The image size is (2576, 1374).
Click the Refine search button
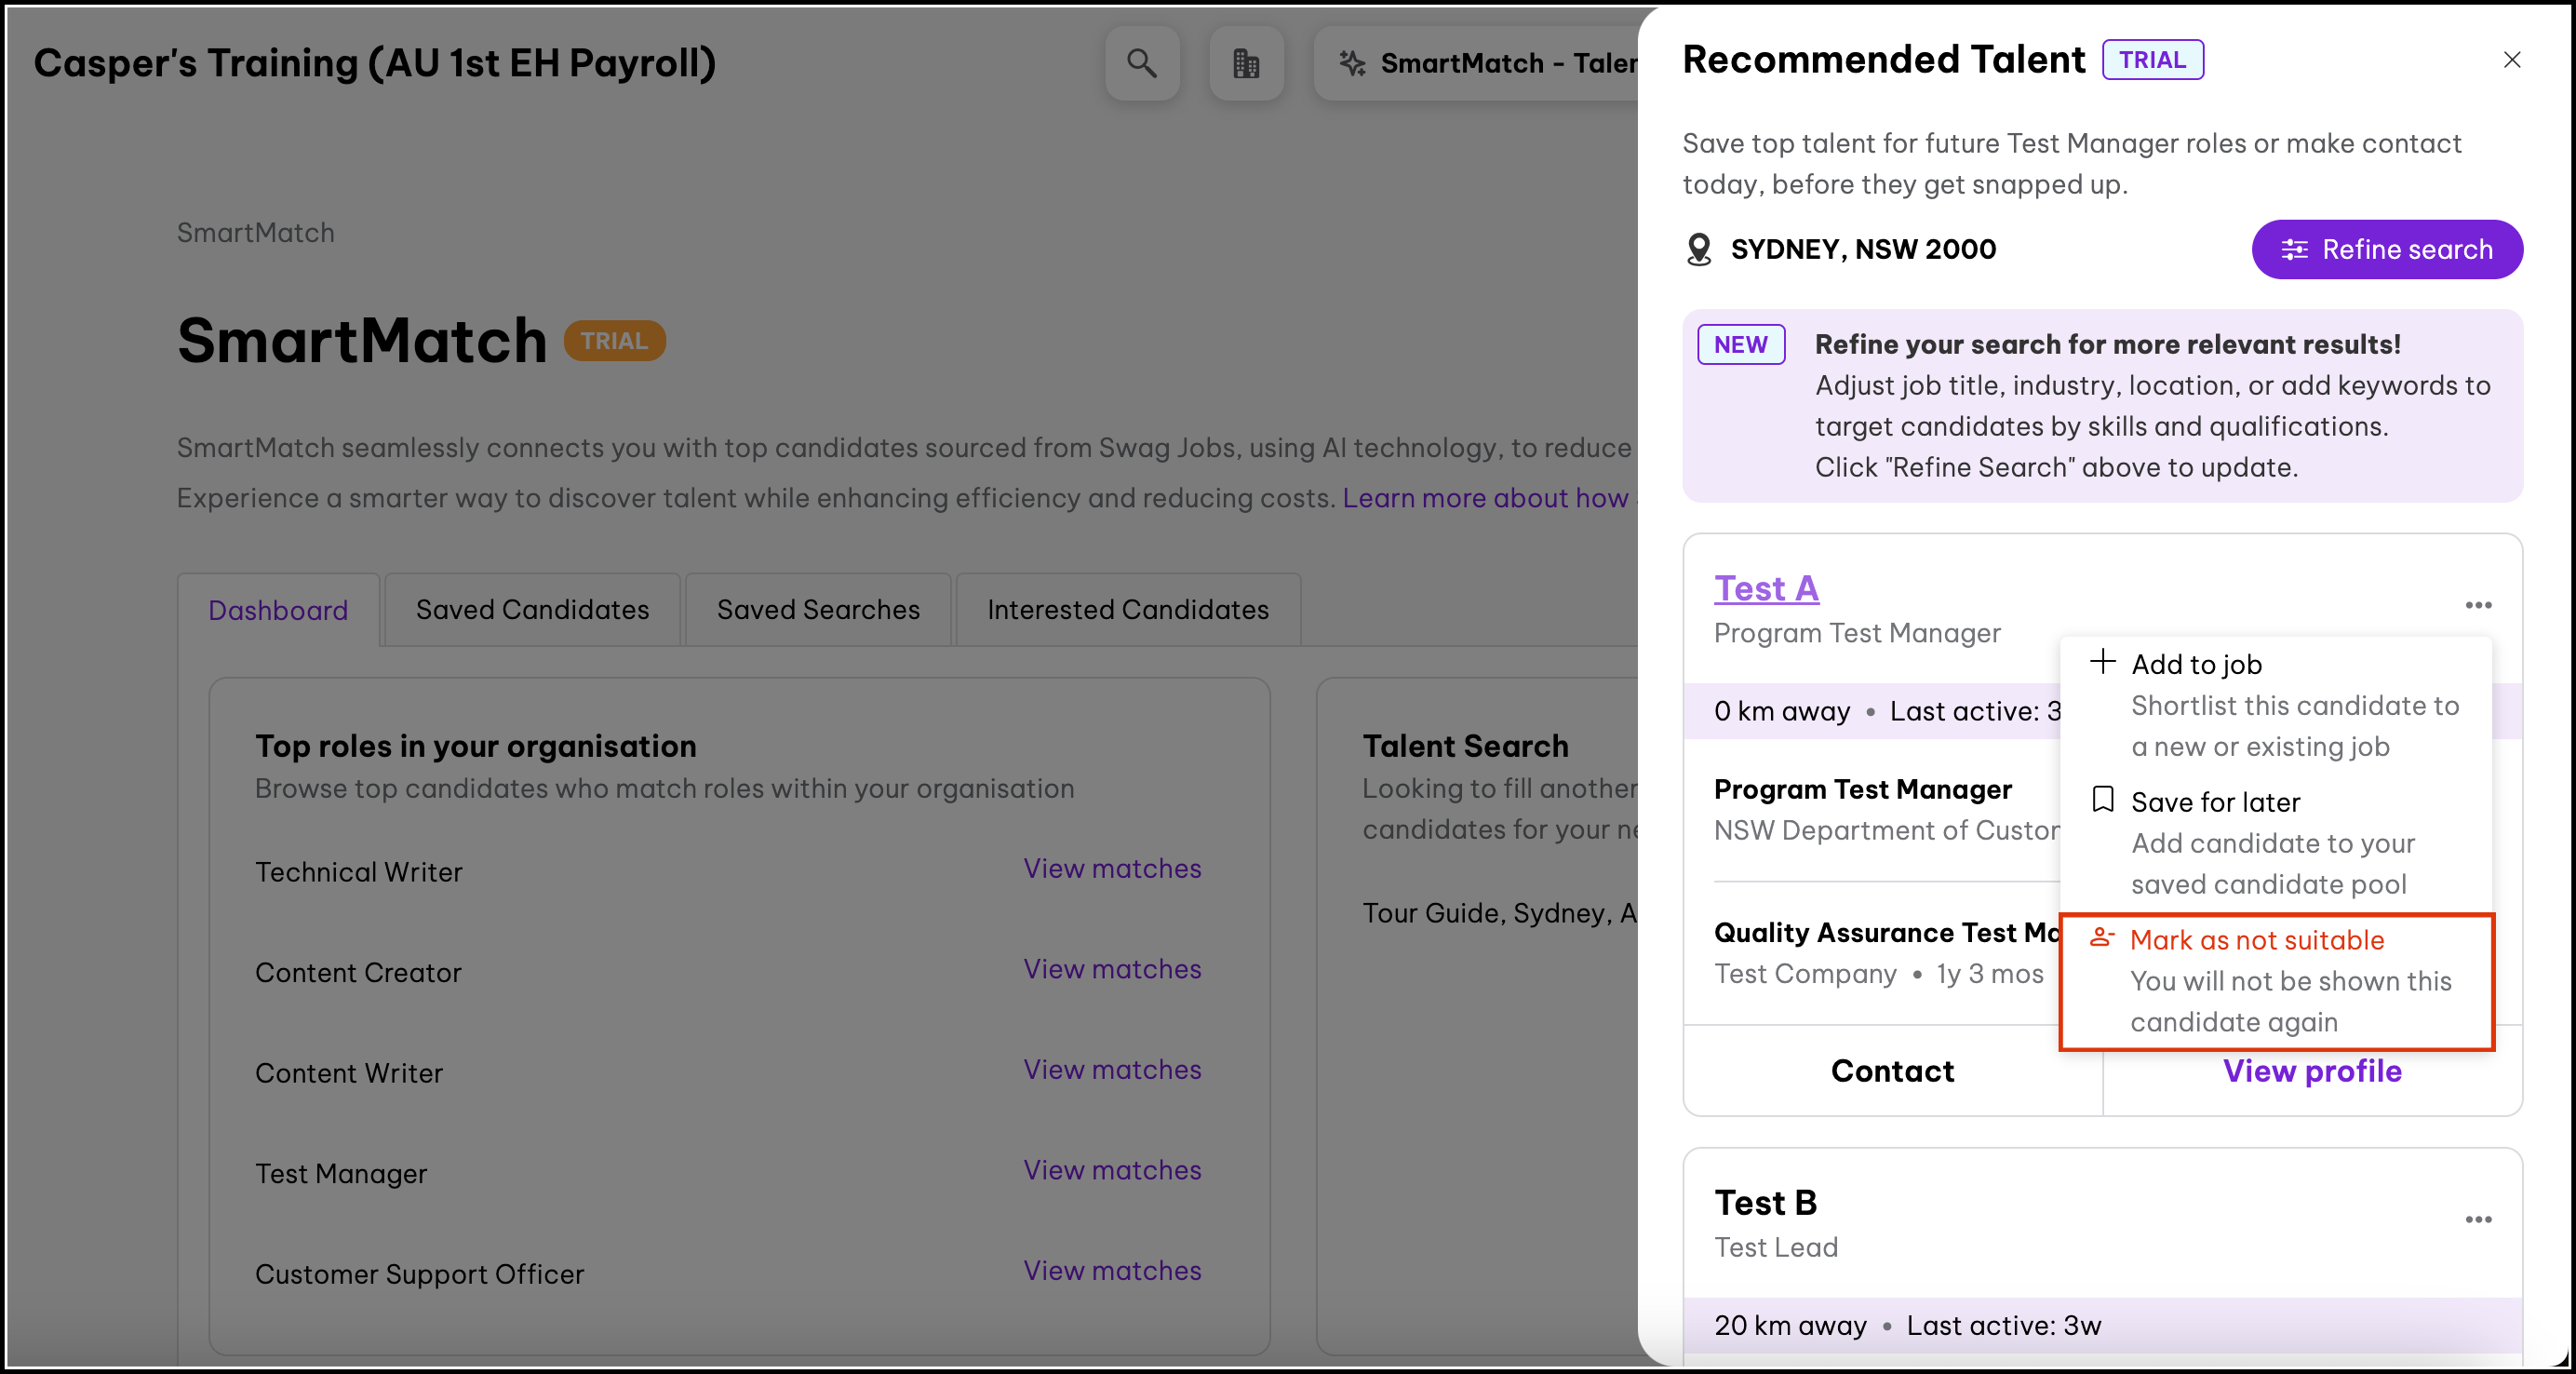coord(2386,249)
